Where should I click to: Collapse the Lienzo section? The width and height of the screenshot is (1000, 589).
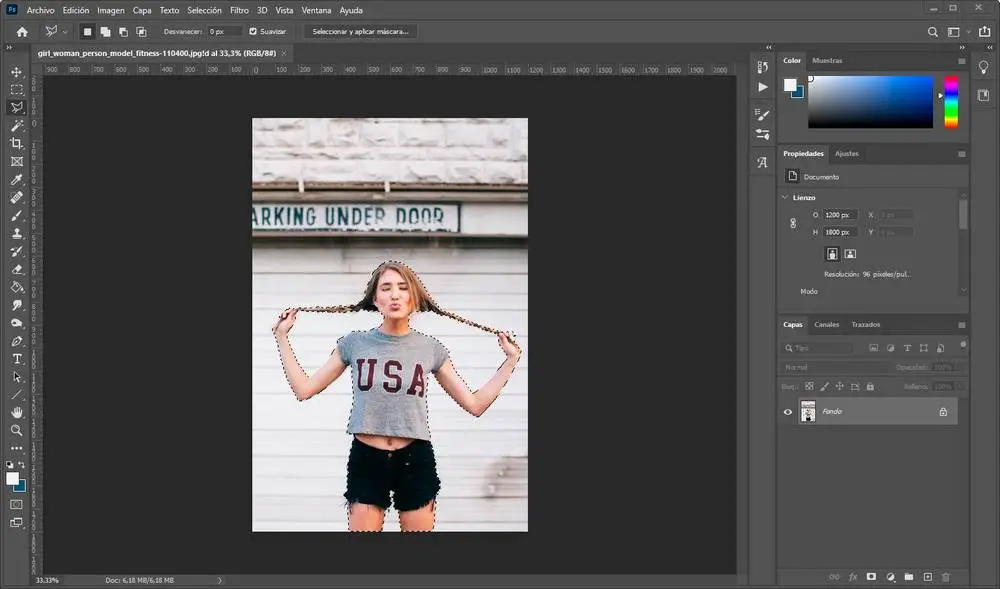[786, 198]
